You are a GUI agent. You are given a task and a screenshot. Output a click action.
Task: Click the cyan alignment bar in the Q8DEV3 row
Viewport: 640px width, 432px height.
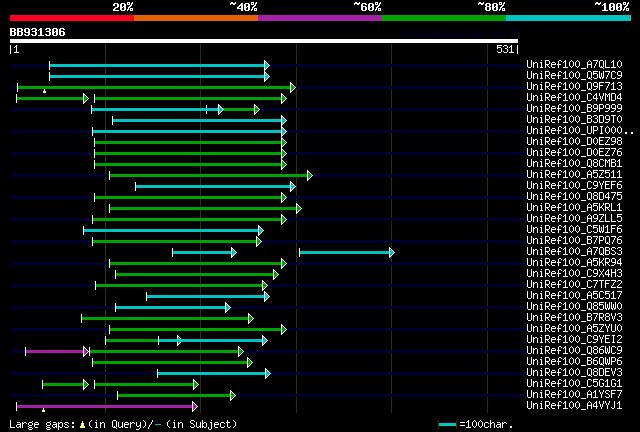(x=214, y=374)
